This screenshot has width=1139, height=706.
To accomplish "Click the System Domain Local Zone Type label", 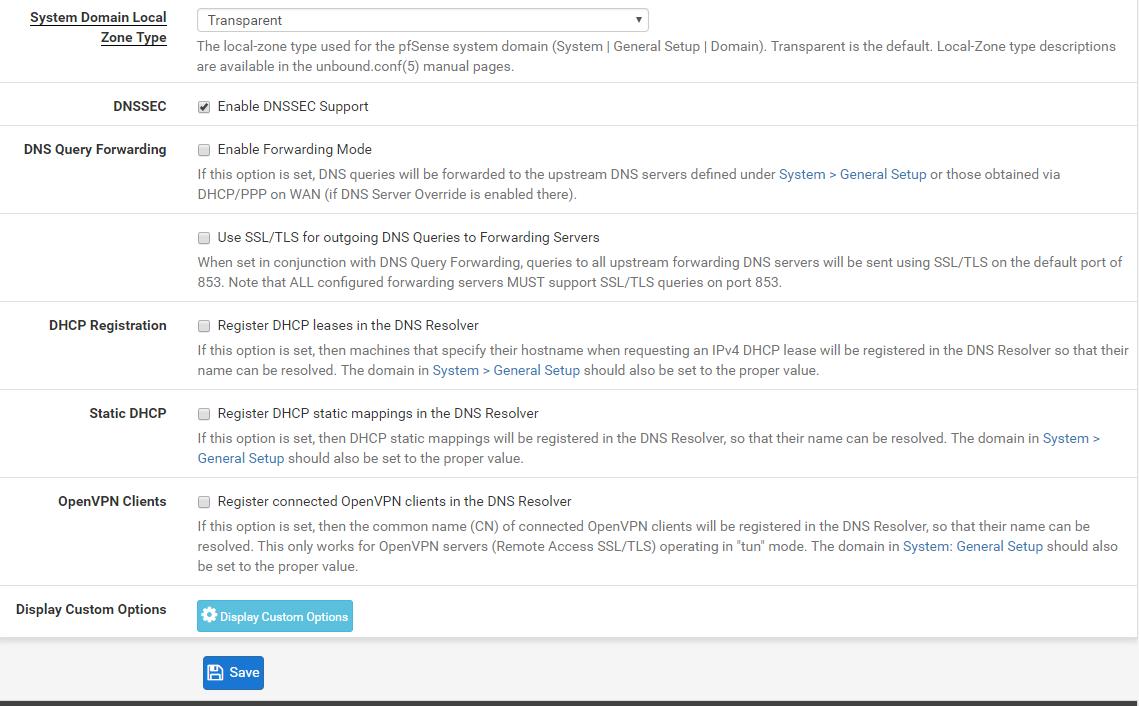I will tap(98, 27).
